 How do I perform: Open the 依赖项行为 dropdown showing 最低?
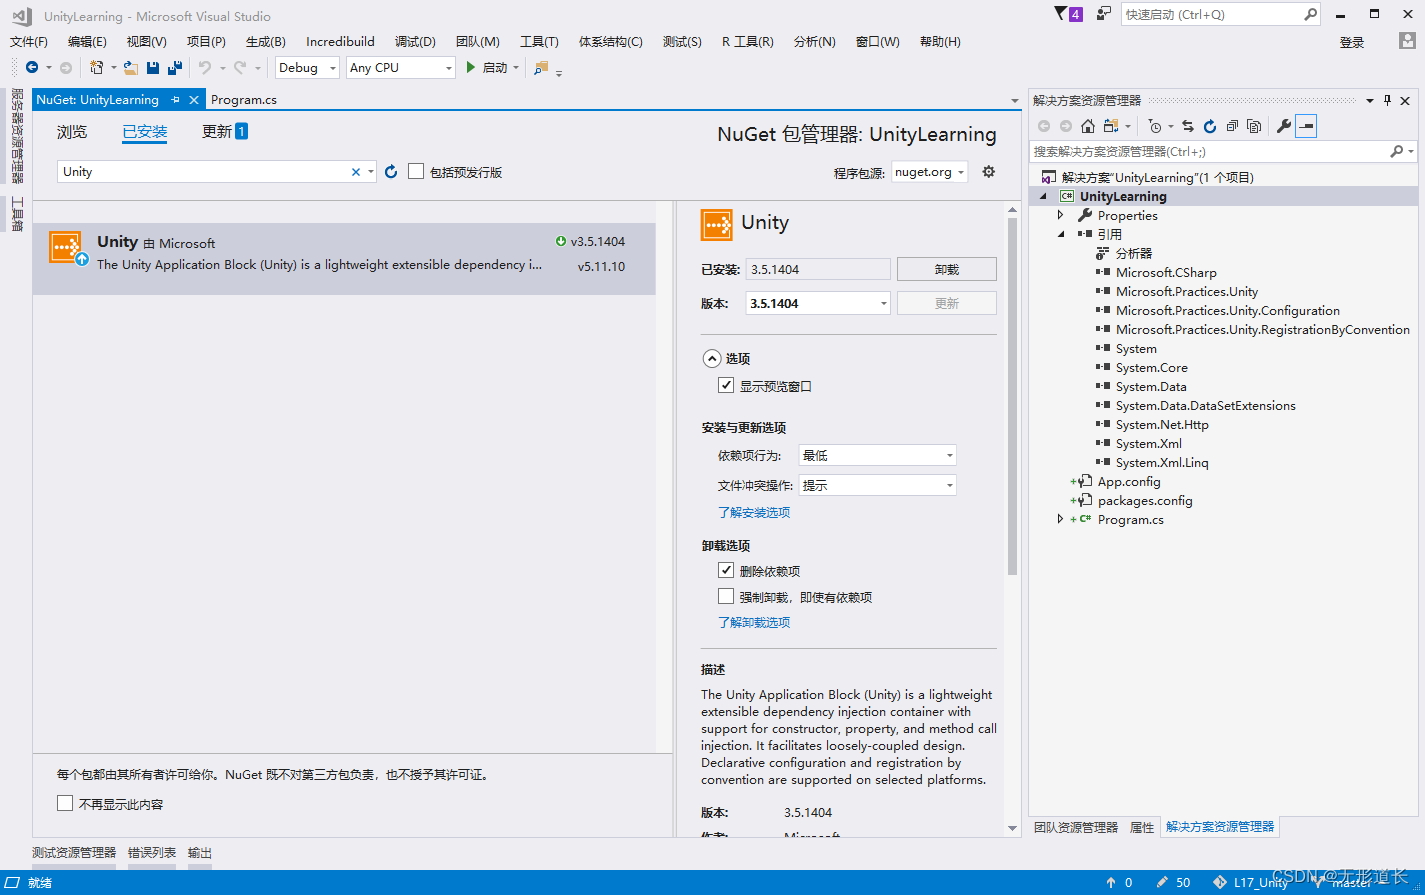876,454
